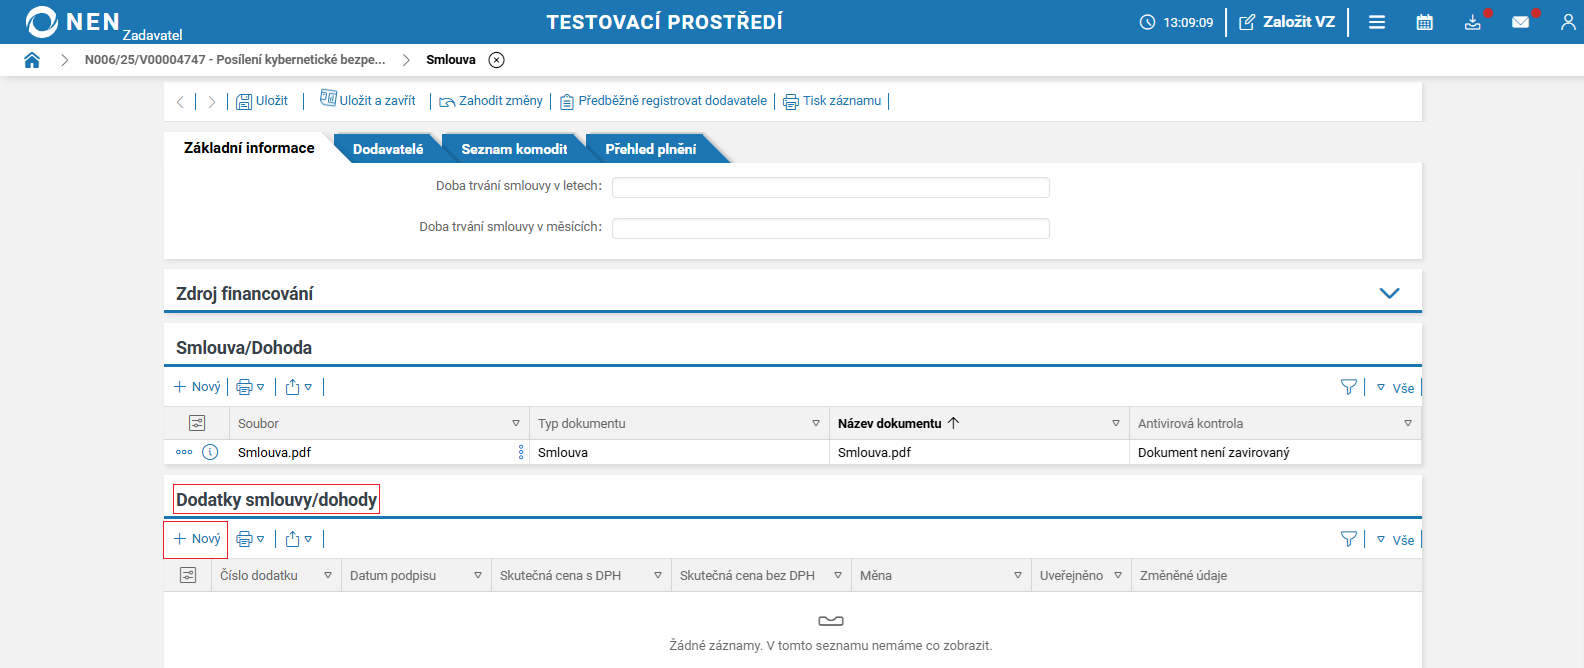Image resolution: width=1584 pixels, height=668 pixels.
Task: Open Měna column dropdown
Action: pyautogui.click(x=1018, y=575)
